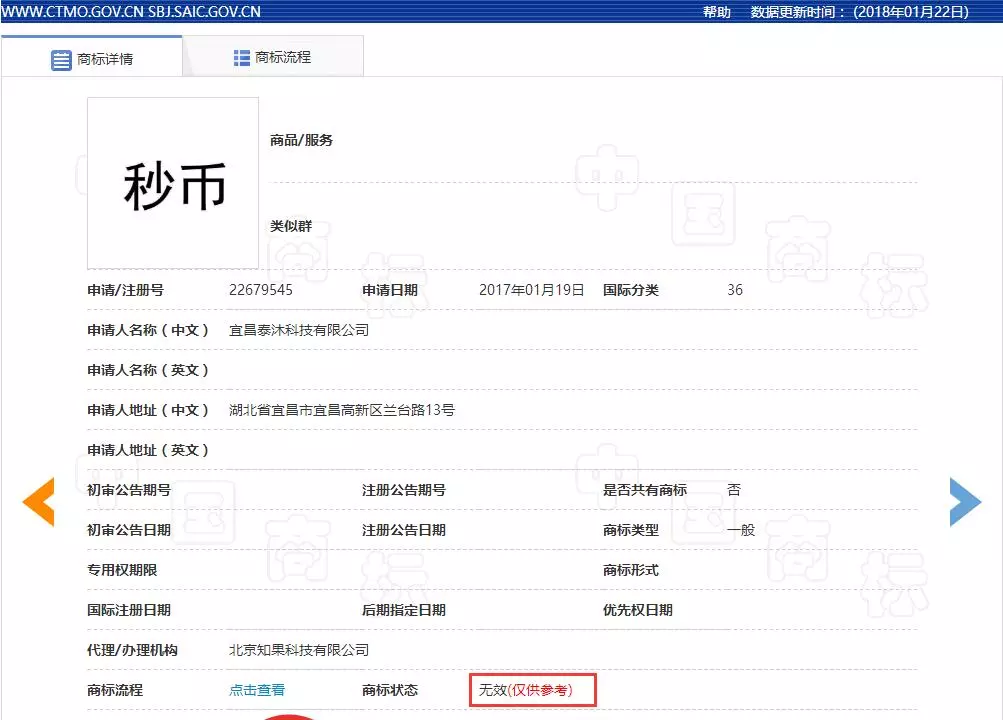Select registration number 22679545
The width and height of the screenshot is (1003, 720).
tap(261, 290)
